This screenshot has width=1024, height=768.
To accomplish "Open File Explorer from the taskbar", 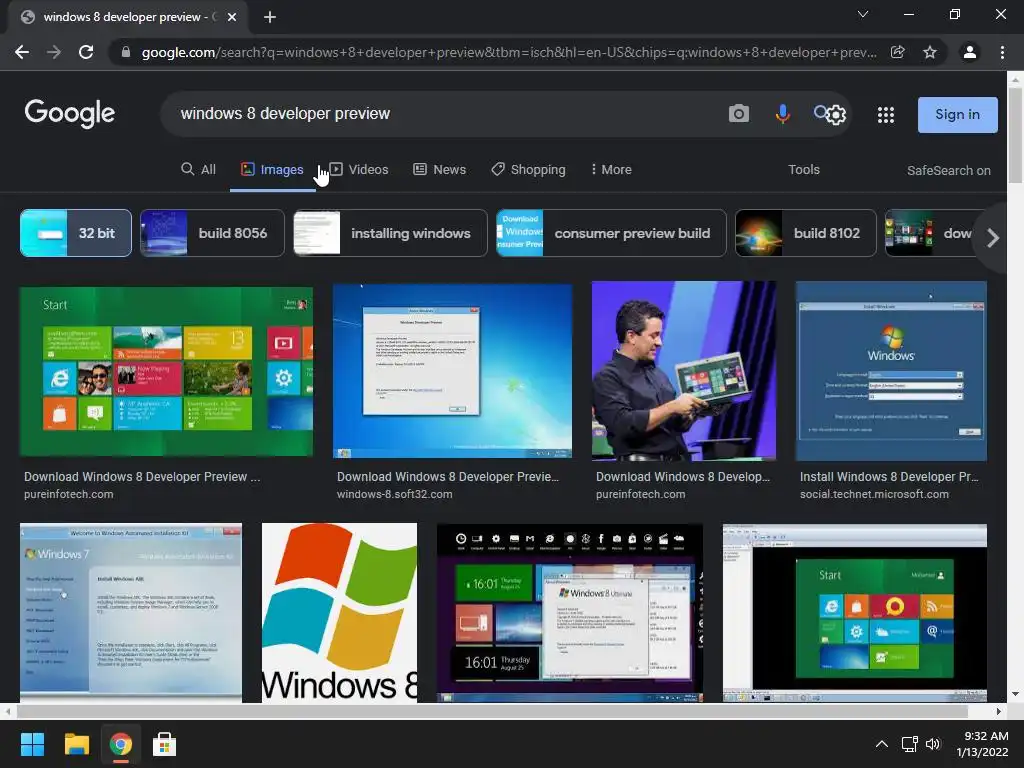I will tap(76, 744).
